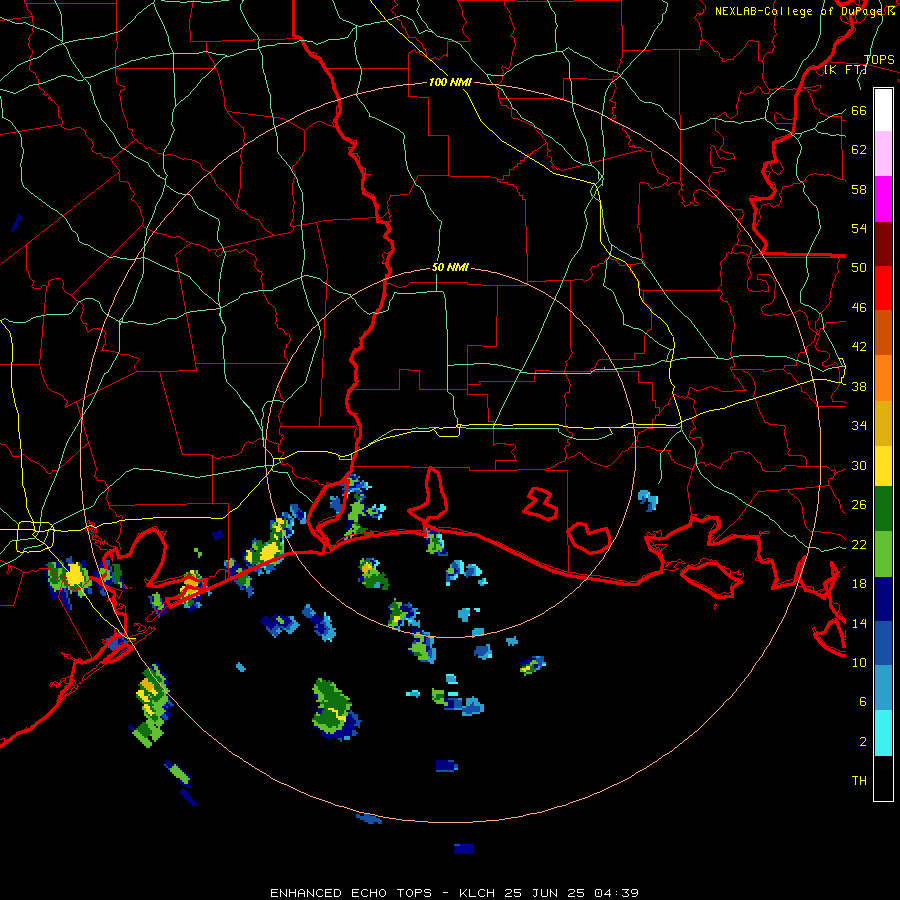Viewport: 900px width, 900px height.
Task: Click the white swatch at top of legend
Action: [x=883, y=110]
